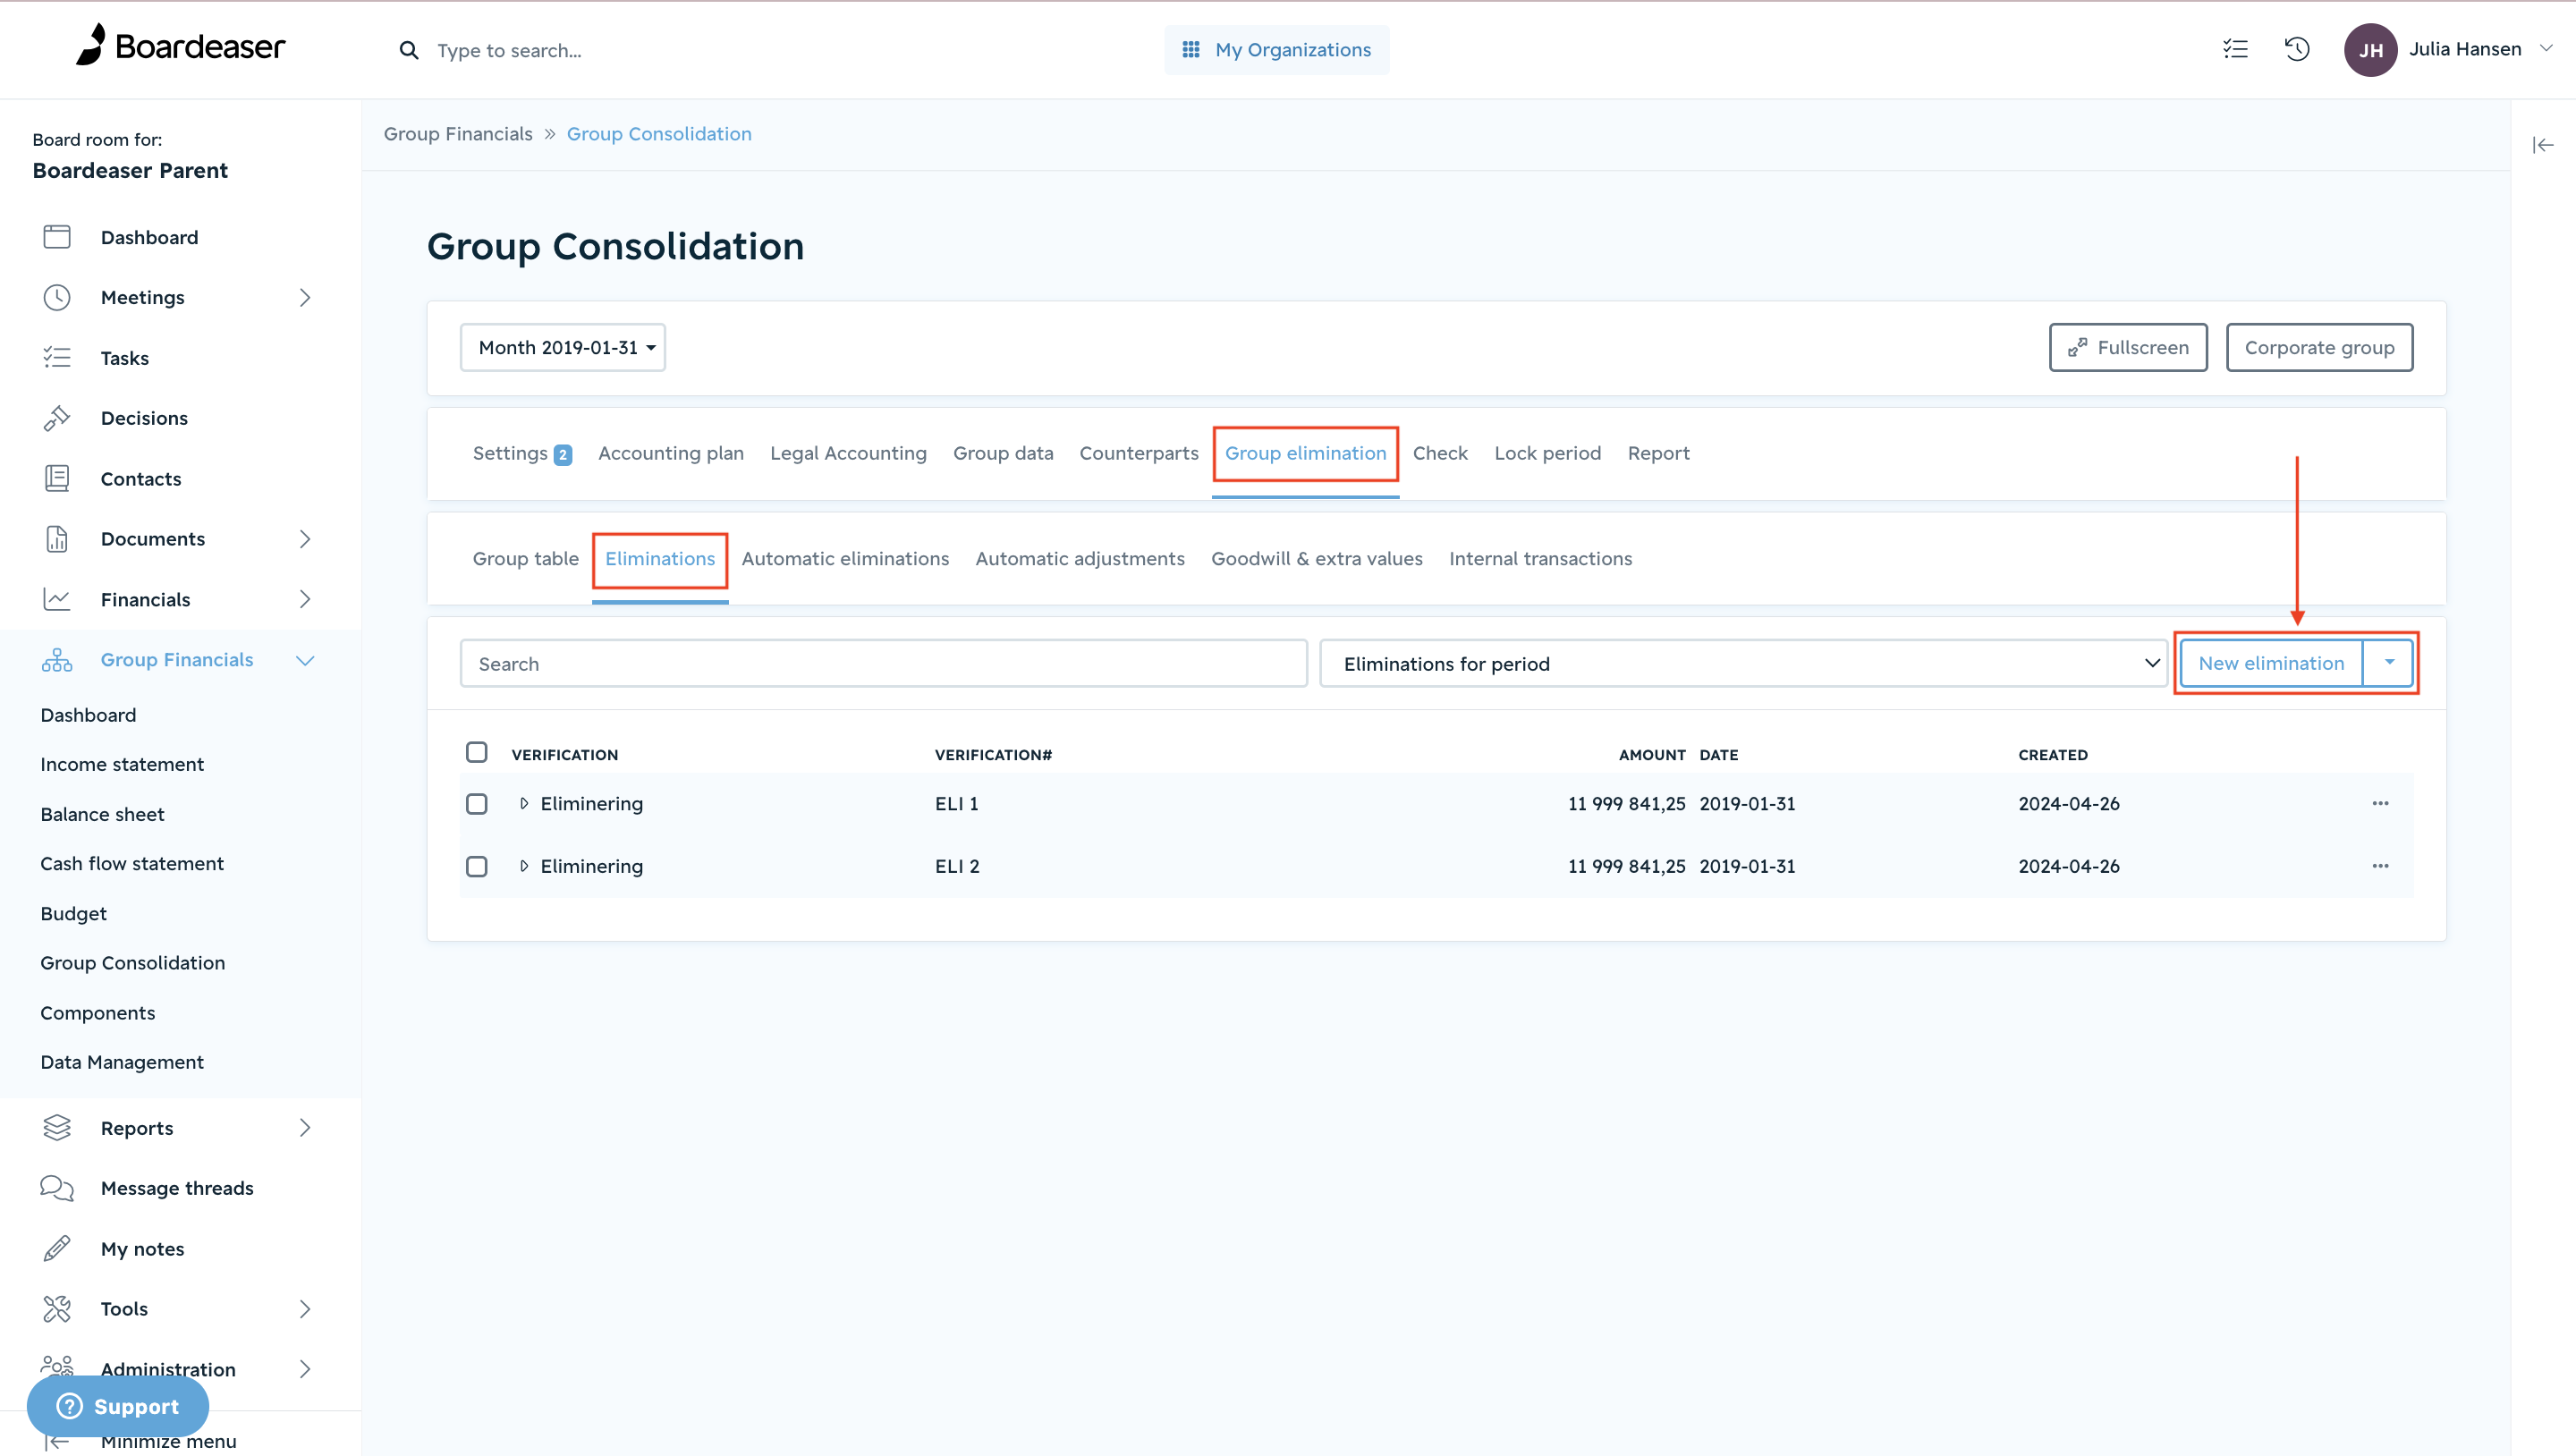Open Income statement in sidebar
Image resolution: width=2576 pixels, height=1456 pixels.
point(122,764)
